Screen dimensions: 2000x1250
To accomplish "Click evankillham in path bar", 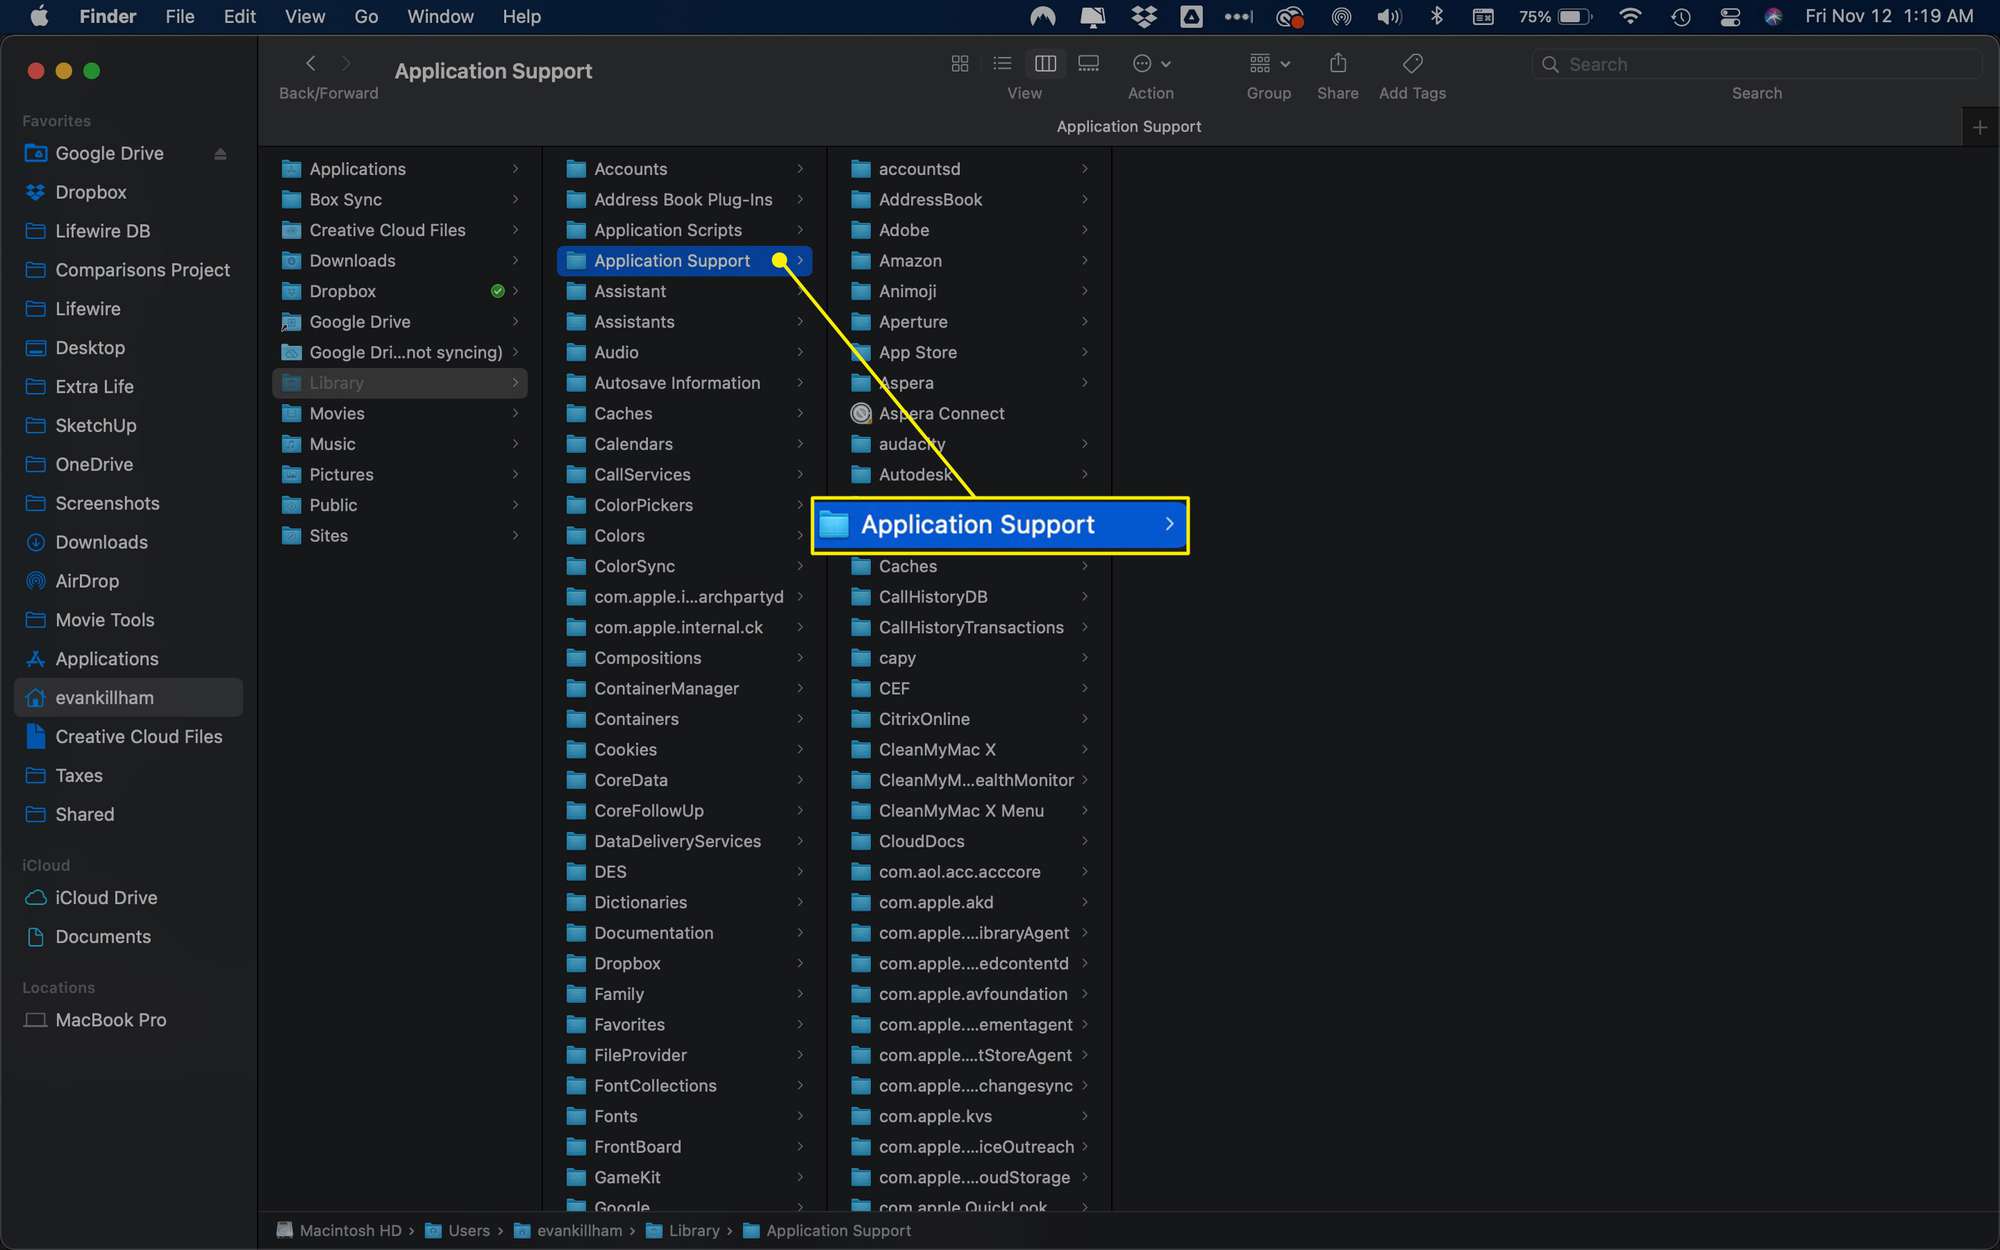I will [568, 1231].
